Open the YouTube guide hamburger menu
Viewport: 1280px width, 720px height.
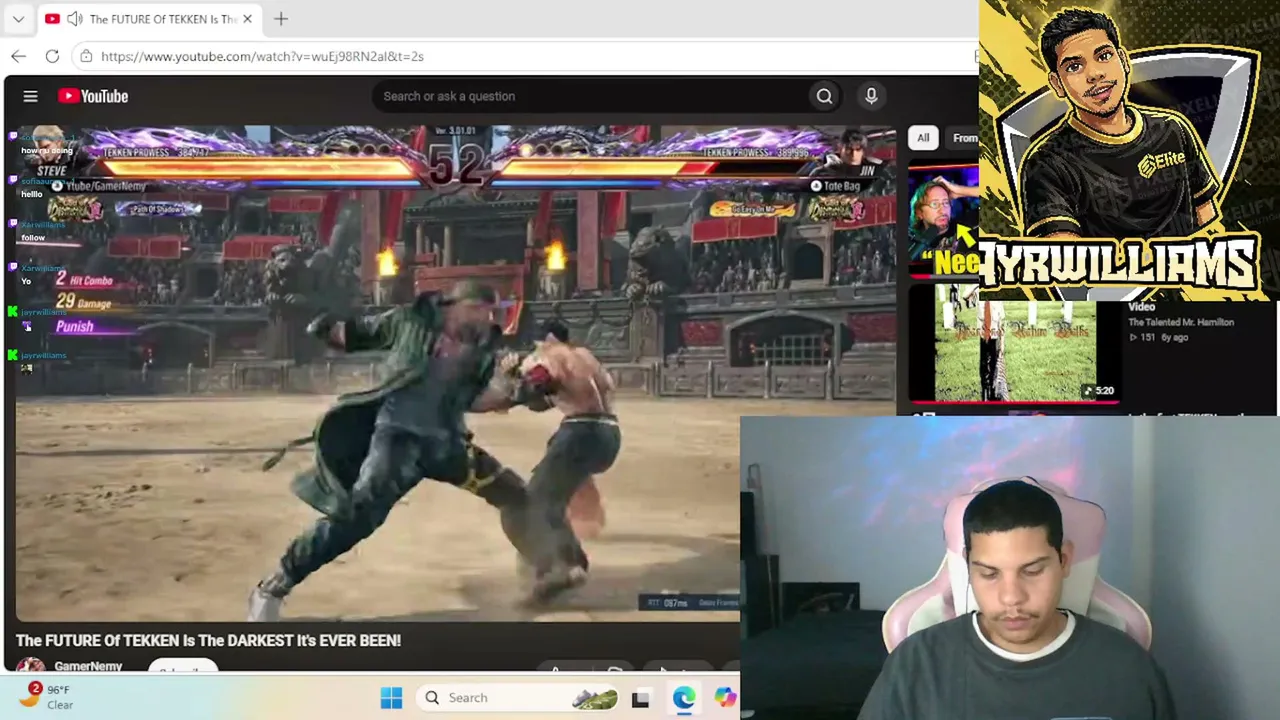coord(30,96)
